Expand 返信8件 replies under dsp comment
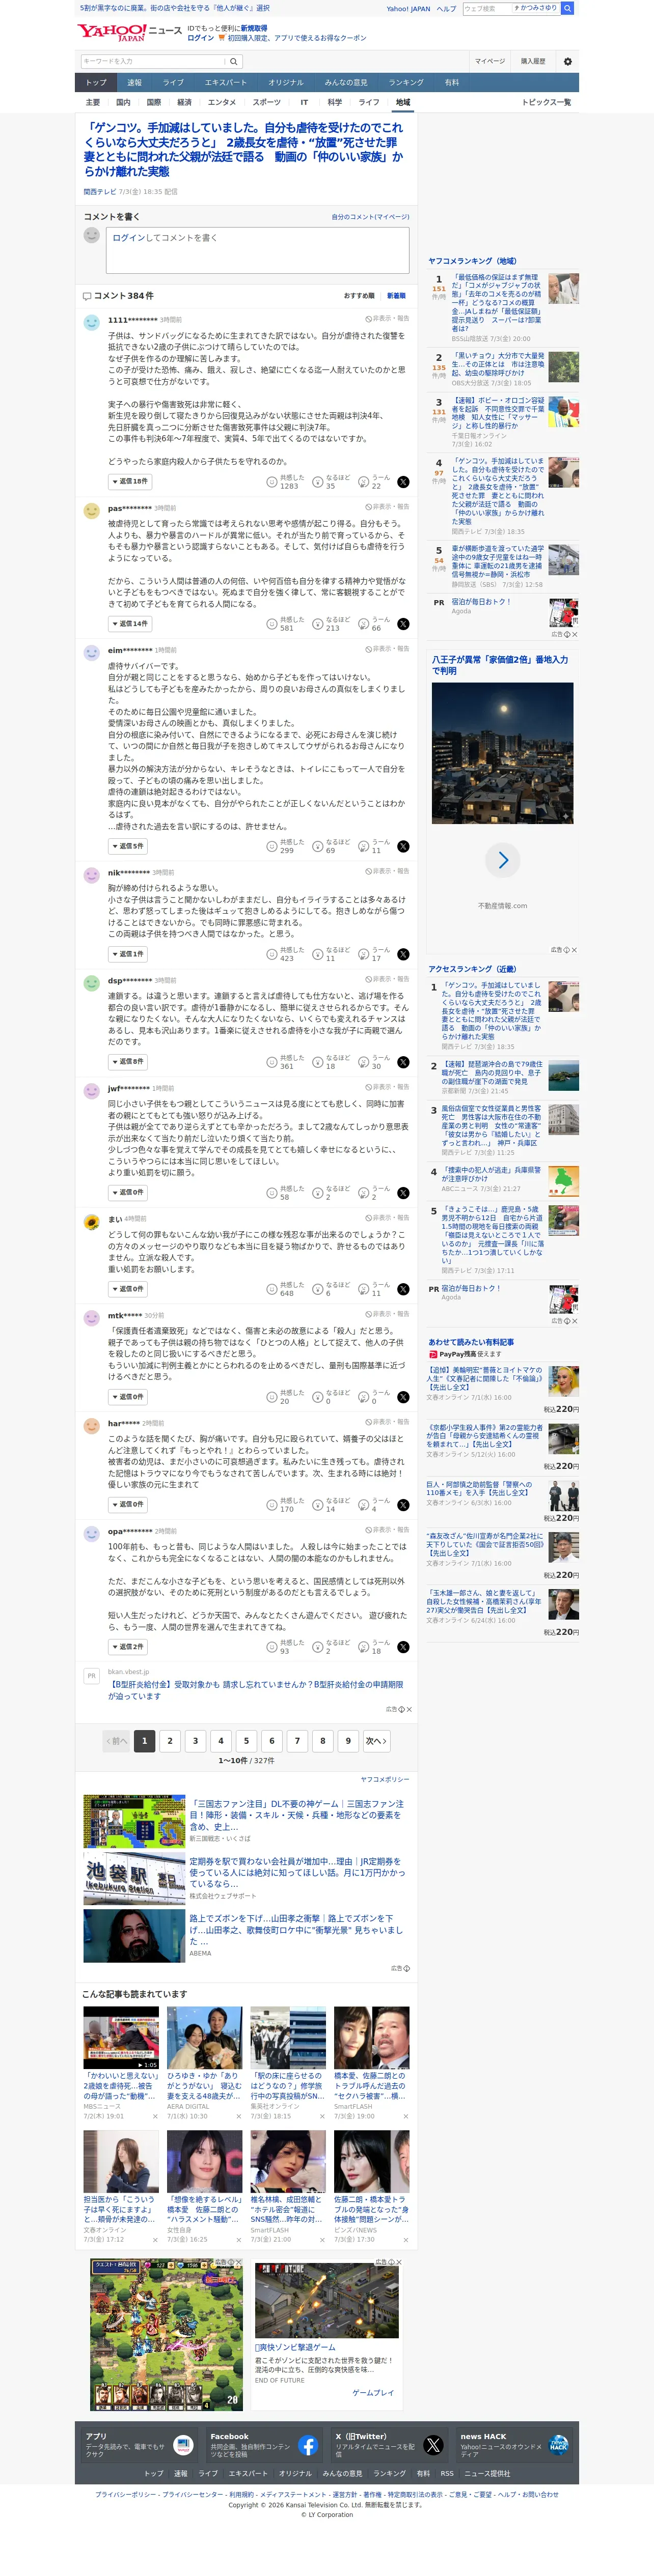The height and width of the screenshot is (2576, 654). [127, 1062]
